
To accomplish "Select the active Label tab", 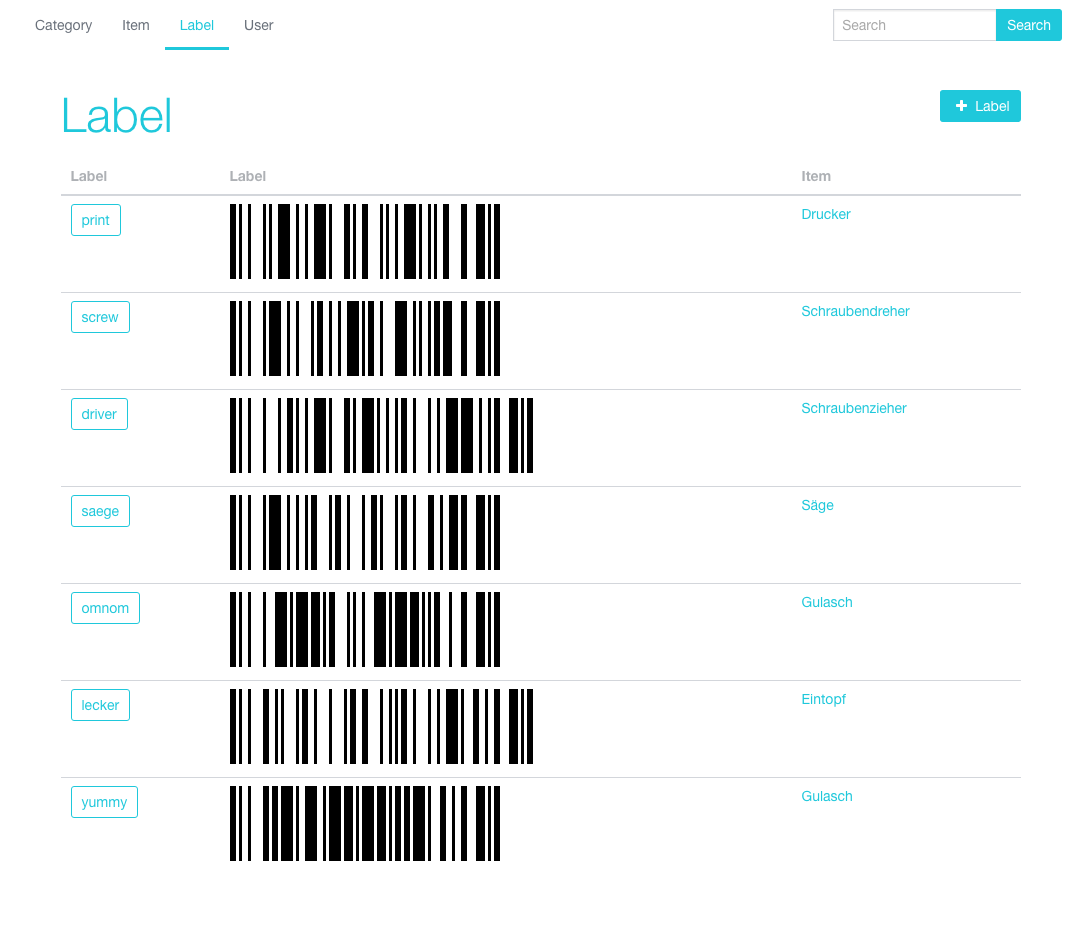I will [x=196, y=26].
